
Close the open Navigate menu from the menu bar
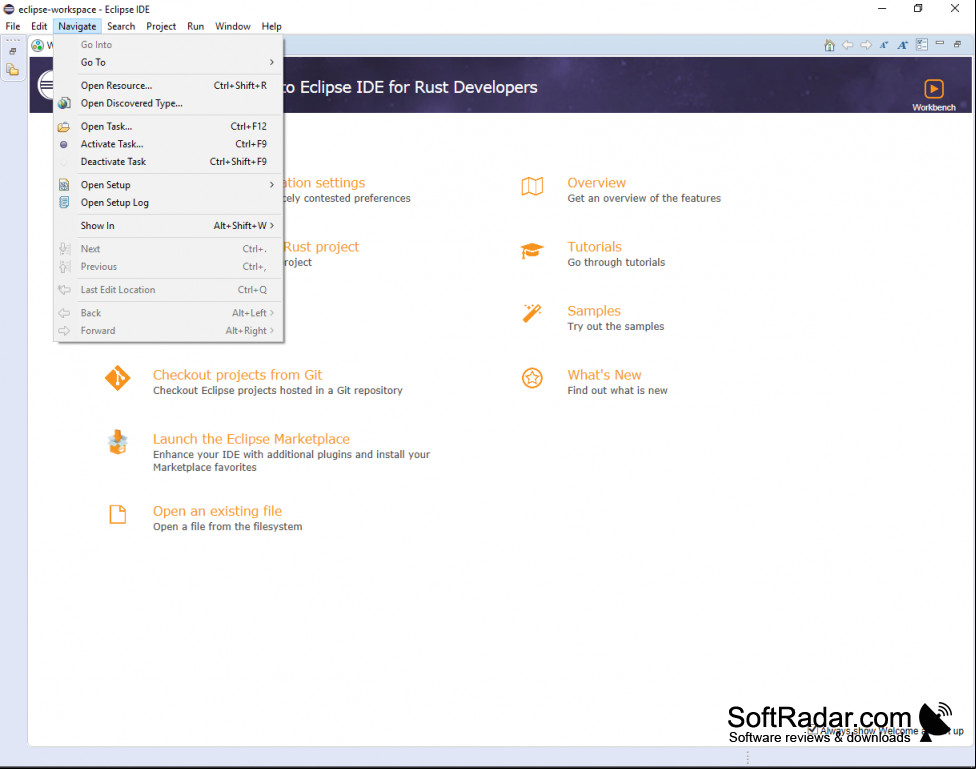(77, 26)
